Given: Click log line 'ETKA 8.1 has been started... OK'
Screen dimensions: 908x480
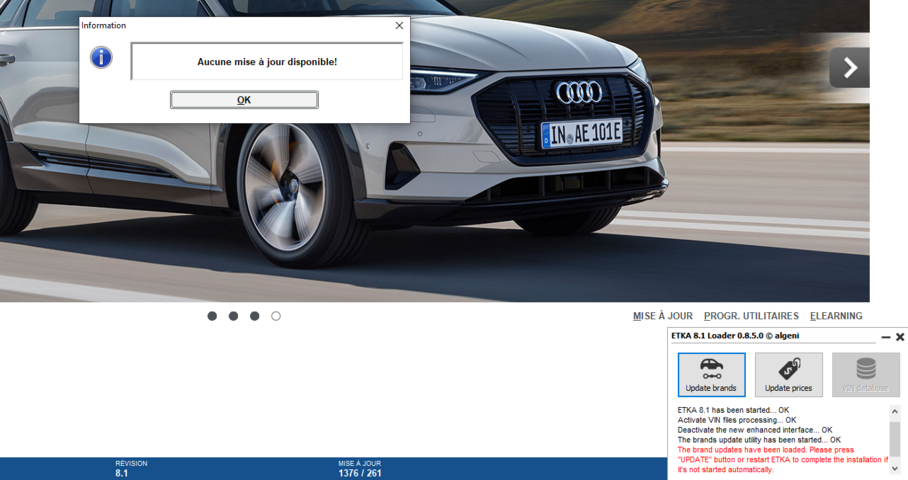Looking at the screenshot, I should 733,410.
